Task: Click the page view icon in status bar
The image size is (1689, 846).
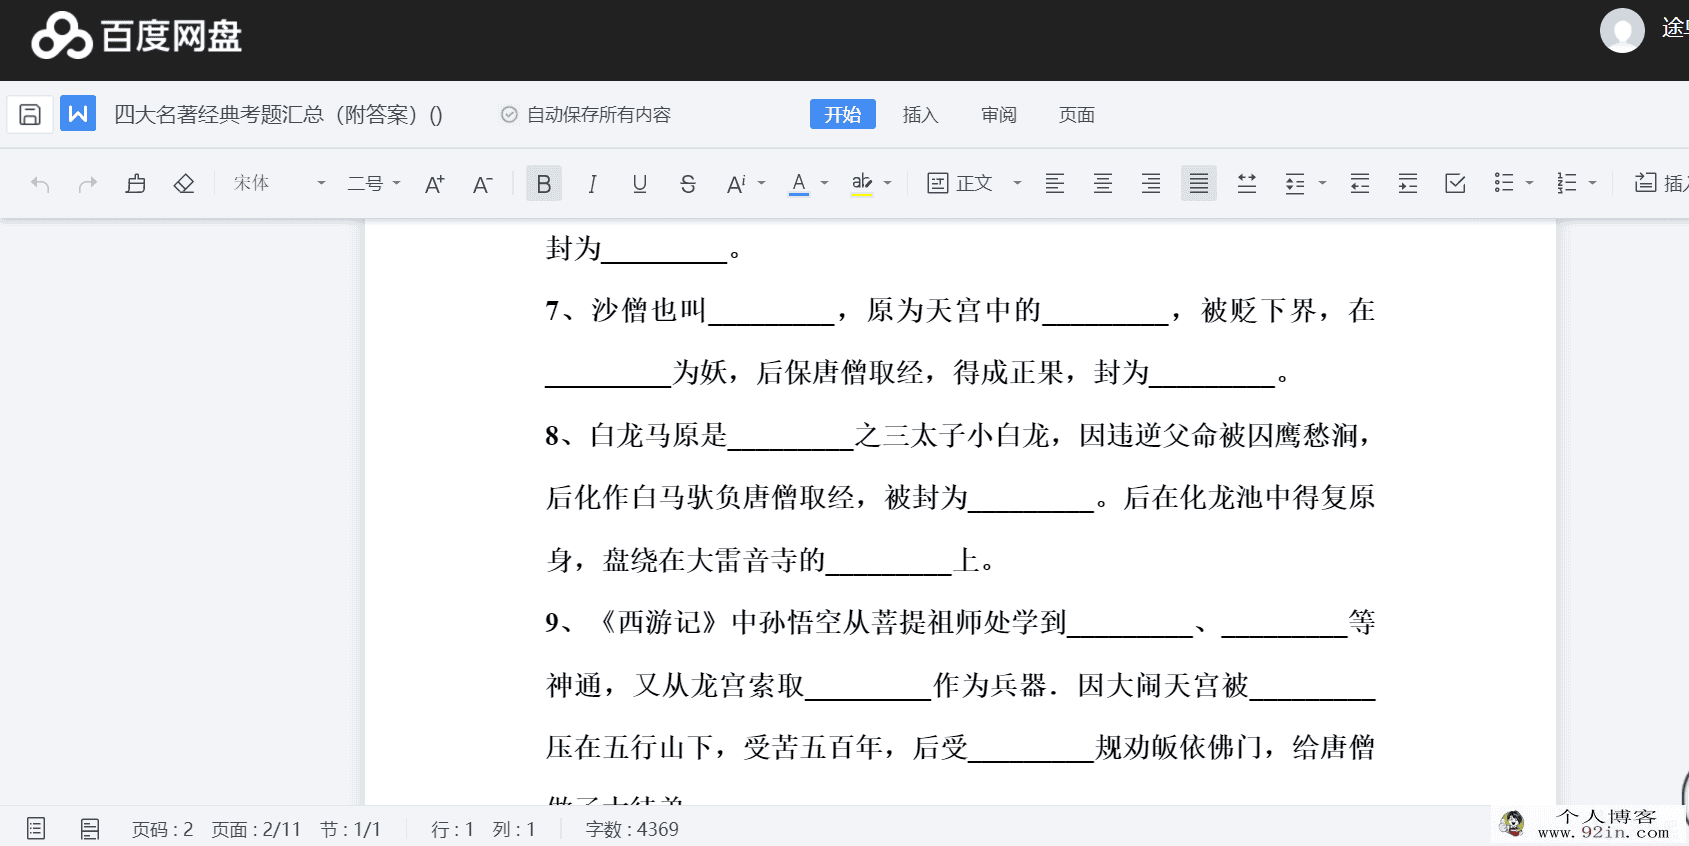Action: pyautogui.click(x=90, y=829)
